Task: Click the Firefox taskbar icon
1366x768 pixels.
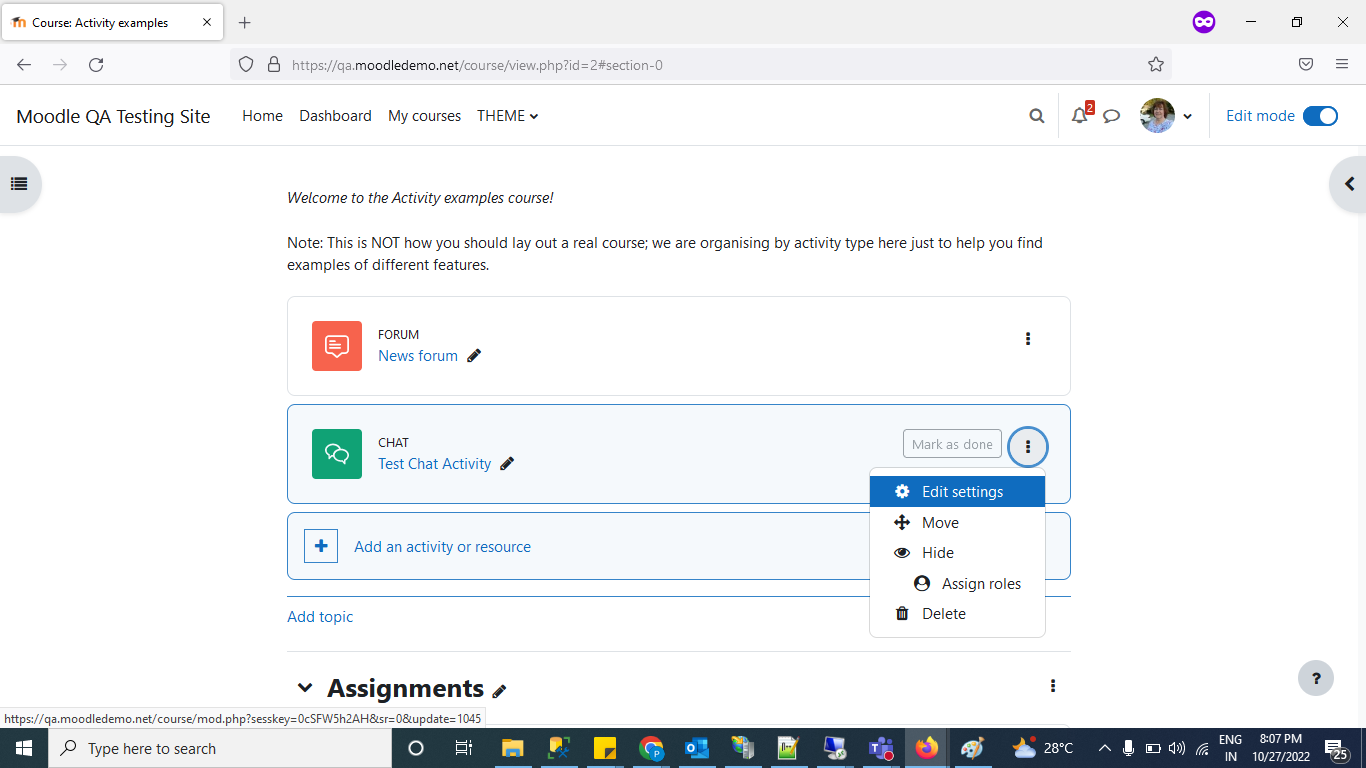Action: pyautogui.click(x=927, y=748)
